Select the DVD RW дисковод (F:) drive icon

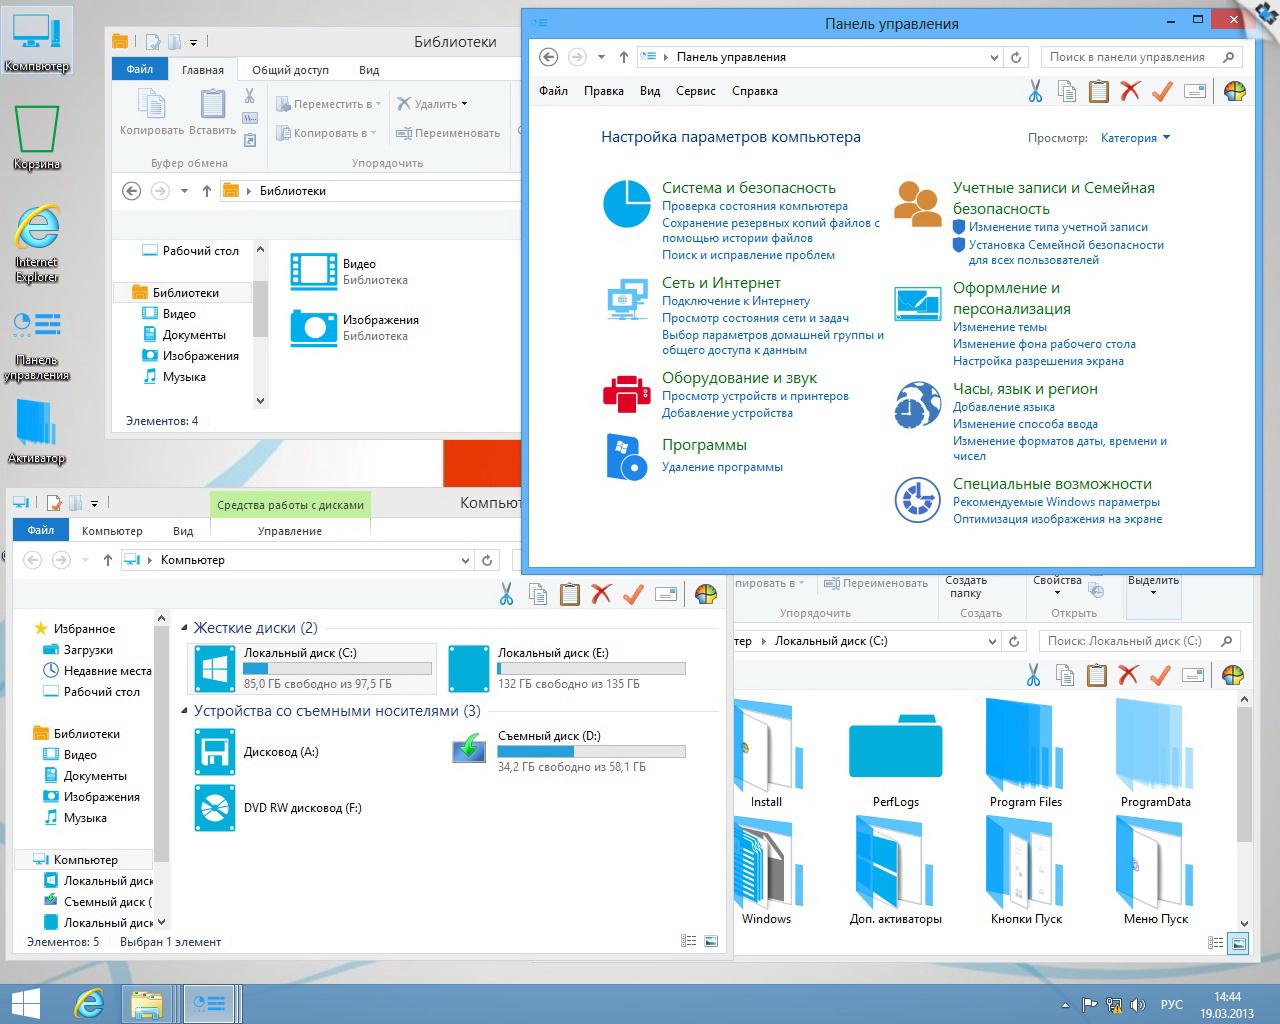215,808
